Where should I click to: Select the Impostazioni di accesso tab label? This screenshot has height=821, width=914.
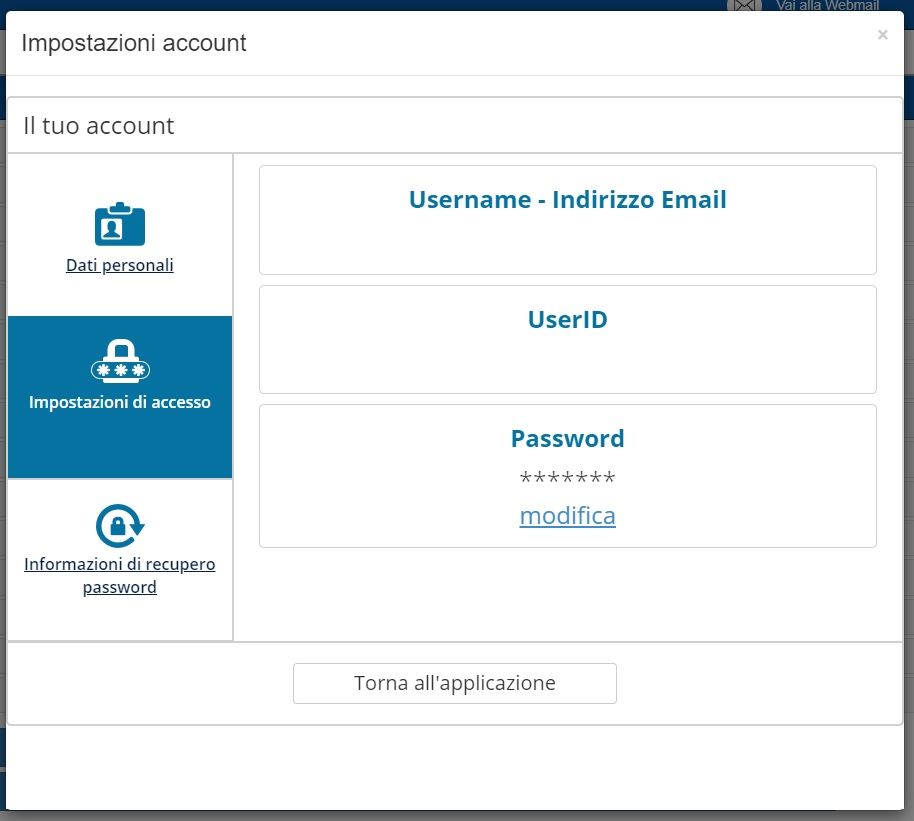pyautogui.click(x=120, y=403)
